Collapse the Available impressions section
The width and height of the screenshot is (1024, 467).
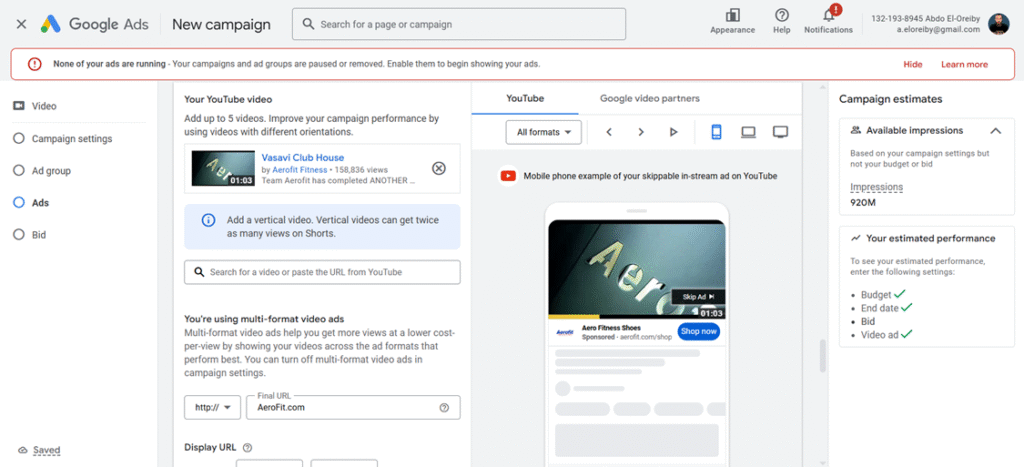[995, 131]
